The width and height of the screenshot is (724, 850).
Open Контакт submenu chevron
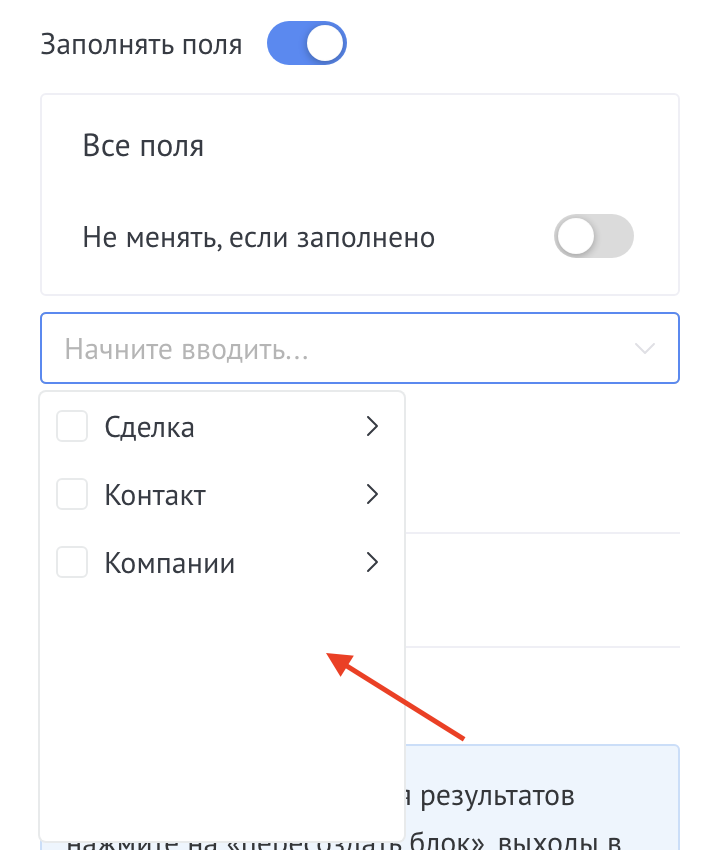pyautogui.click(x=372, y=495)
